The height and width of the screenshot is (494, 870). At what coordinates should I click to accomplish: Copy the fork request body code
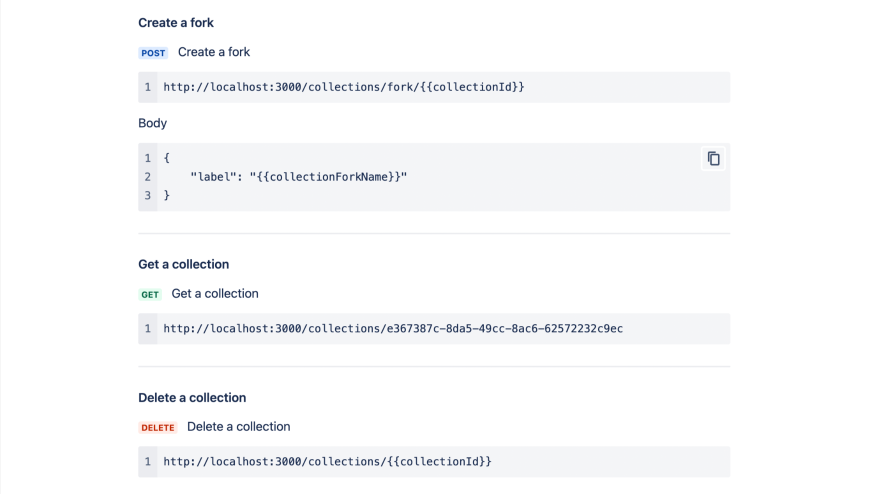tap(713, 159)
